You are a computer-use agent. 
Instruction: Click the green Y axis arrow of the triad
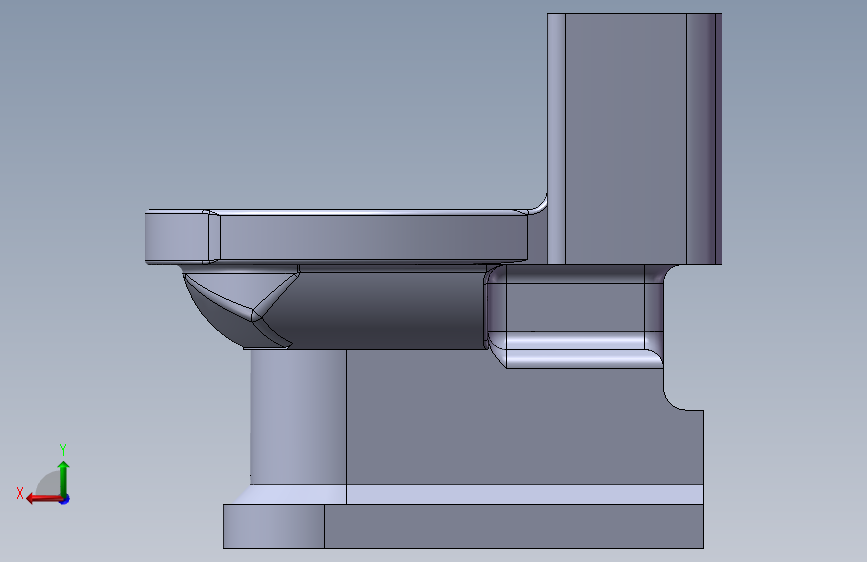tap(64, 478)
